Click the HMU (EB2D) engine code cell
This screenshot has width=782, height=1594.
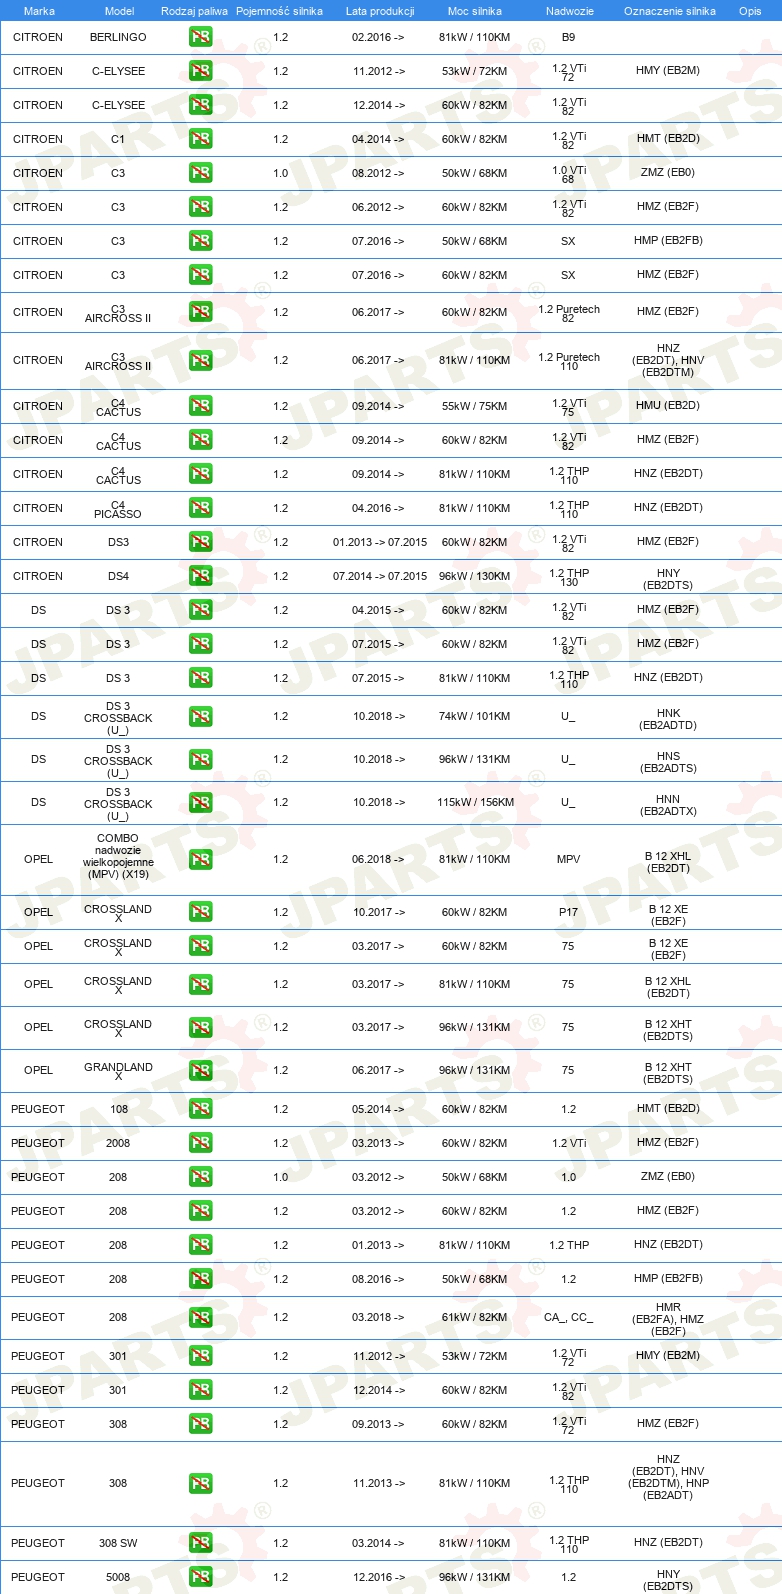668,405
